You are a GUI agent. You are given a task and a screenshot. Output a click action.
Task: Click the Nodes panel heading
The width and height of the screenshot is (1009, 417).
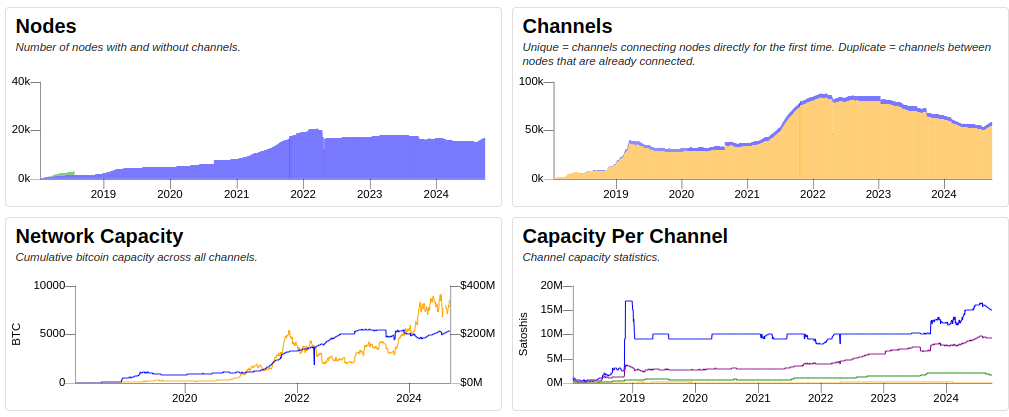pos(46,26)
